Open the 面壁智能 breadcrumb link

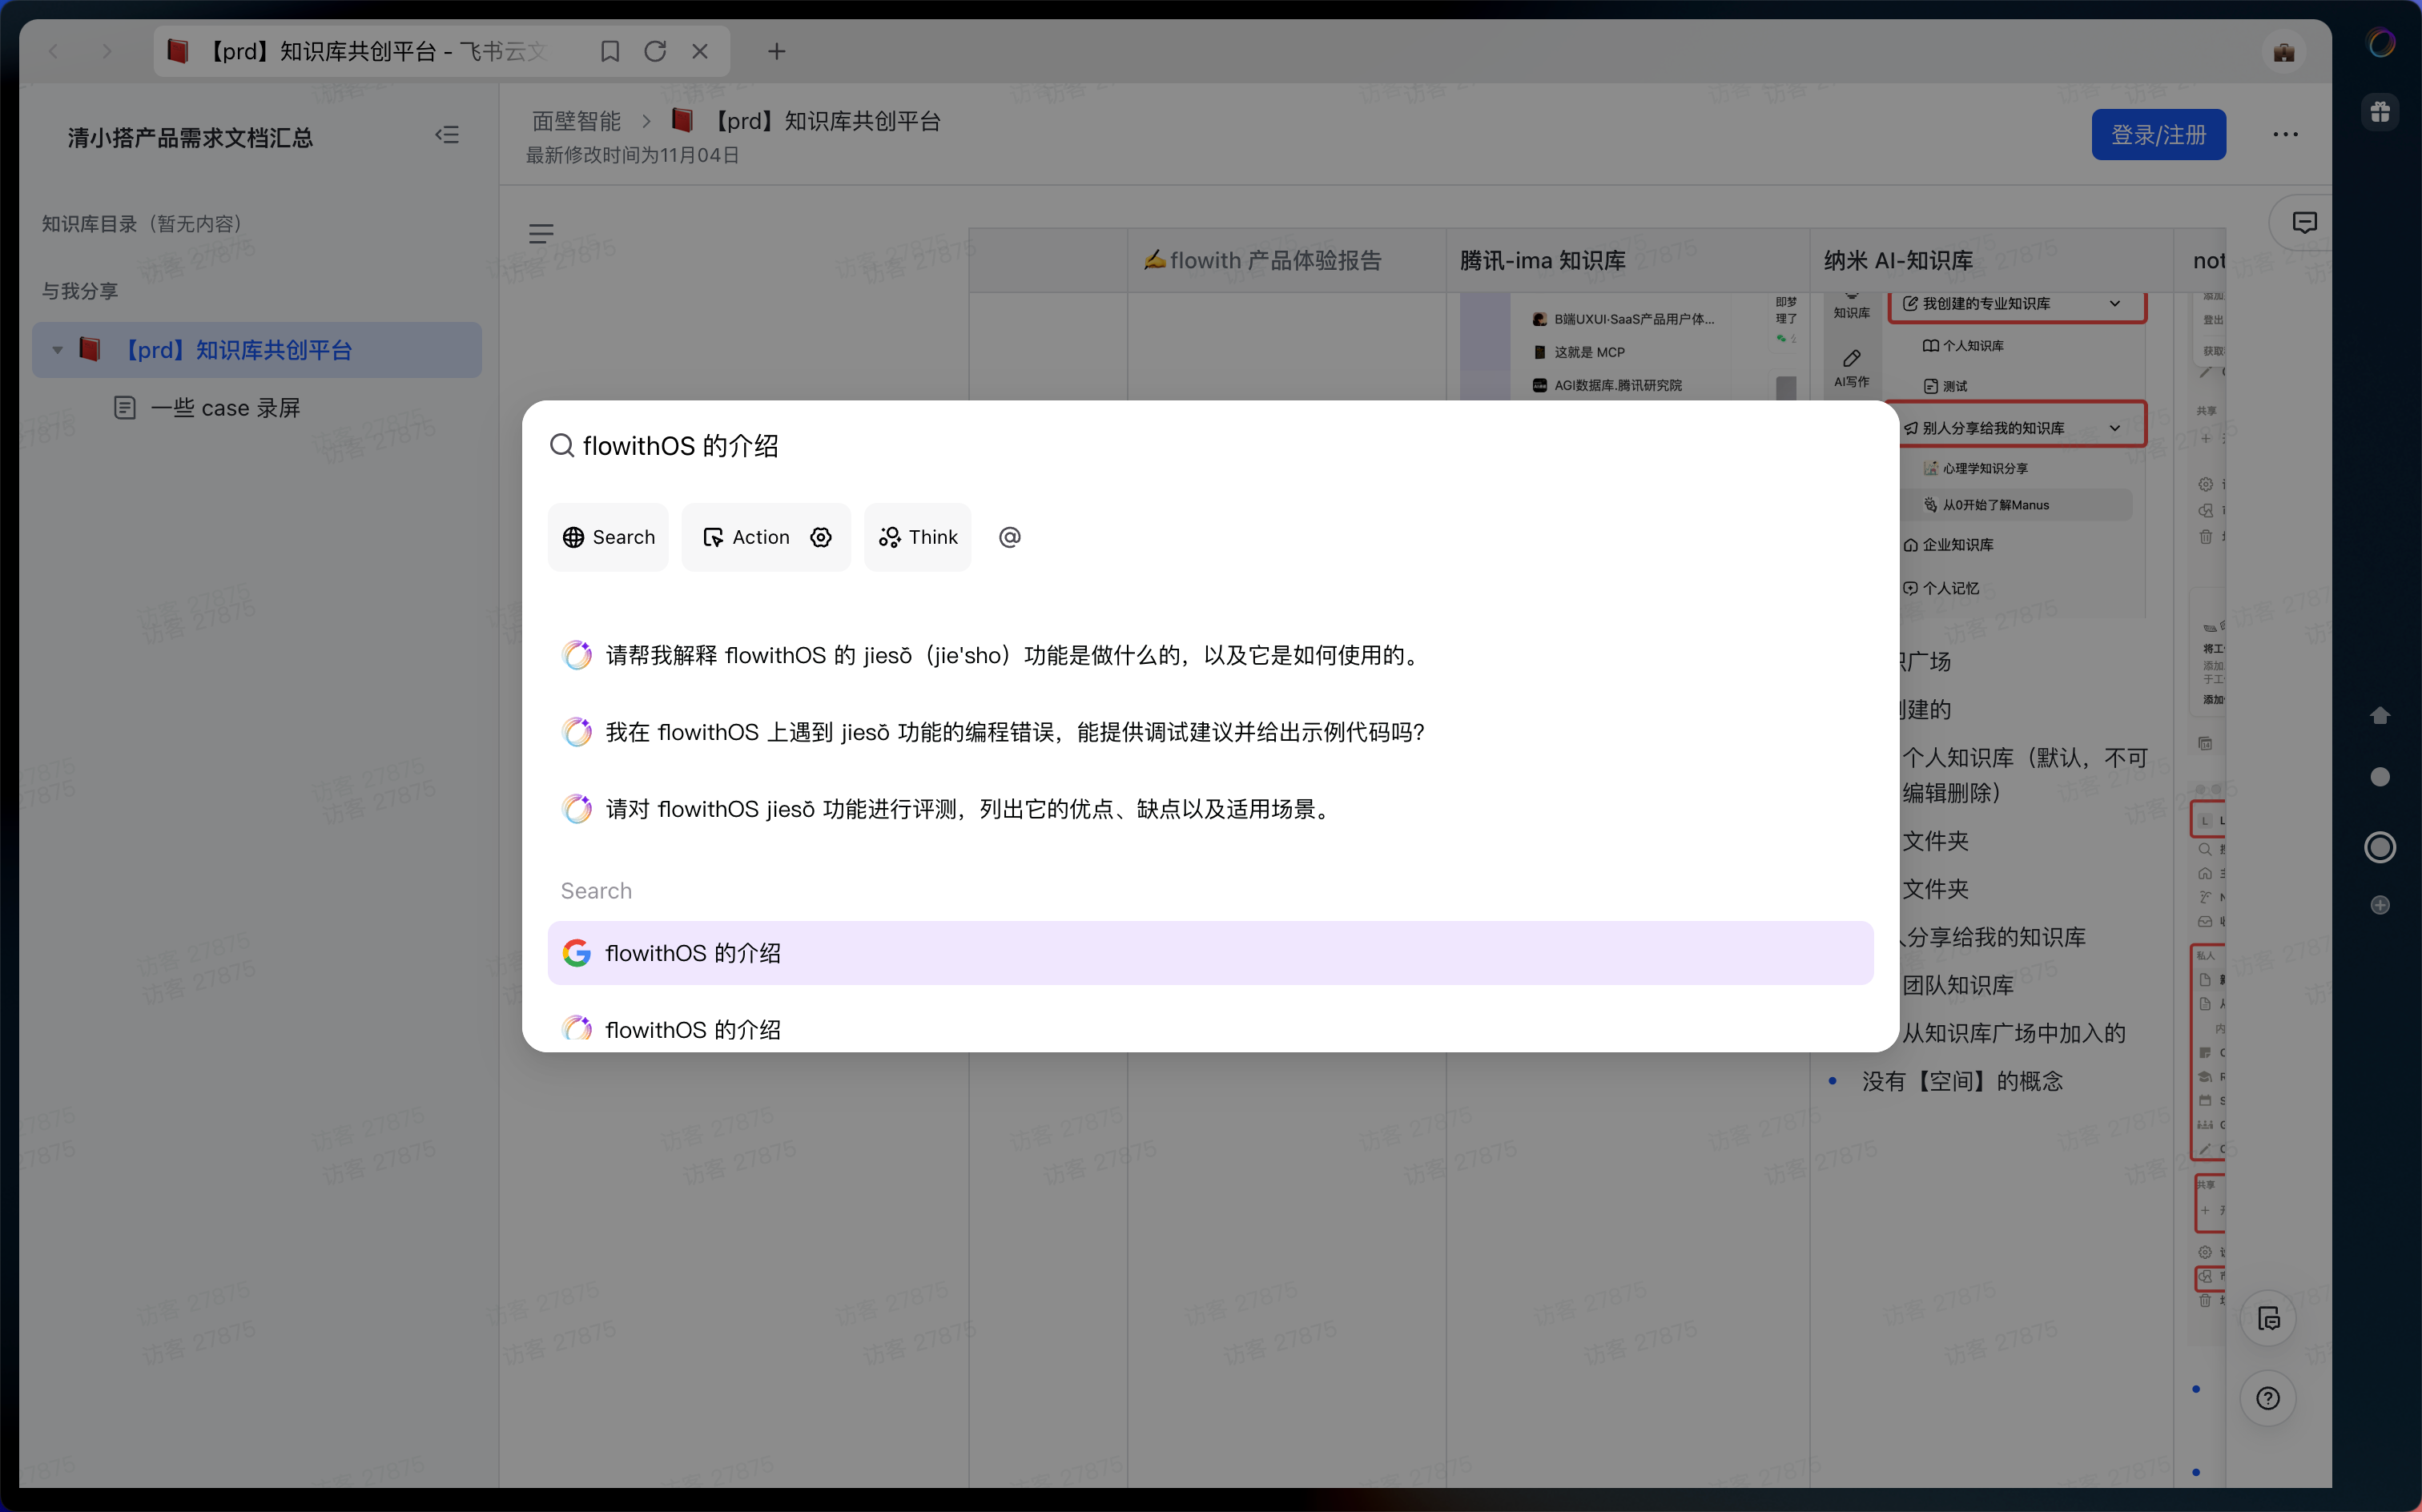(x=576, y=121)
